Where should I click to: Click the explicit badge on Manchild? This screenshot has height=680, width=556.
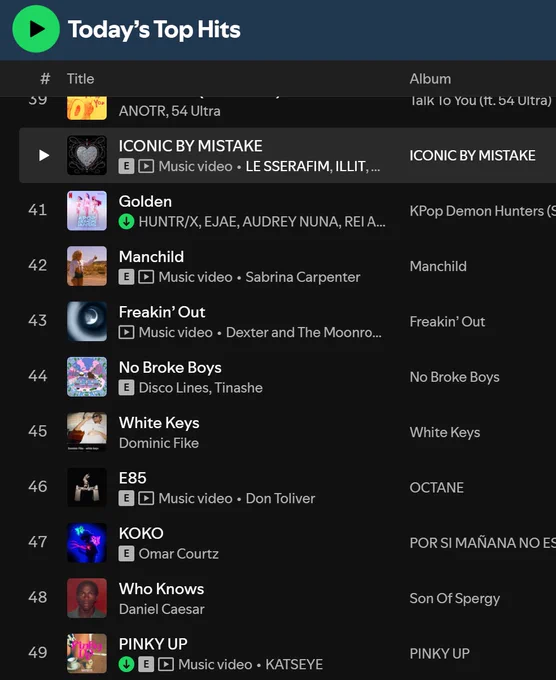pos(126,277)
